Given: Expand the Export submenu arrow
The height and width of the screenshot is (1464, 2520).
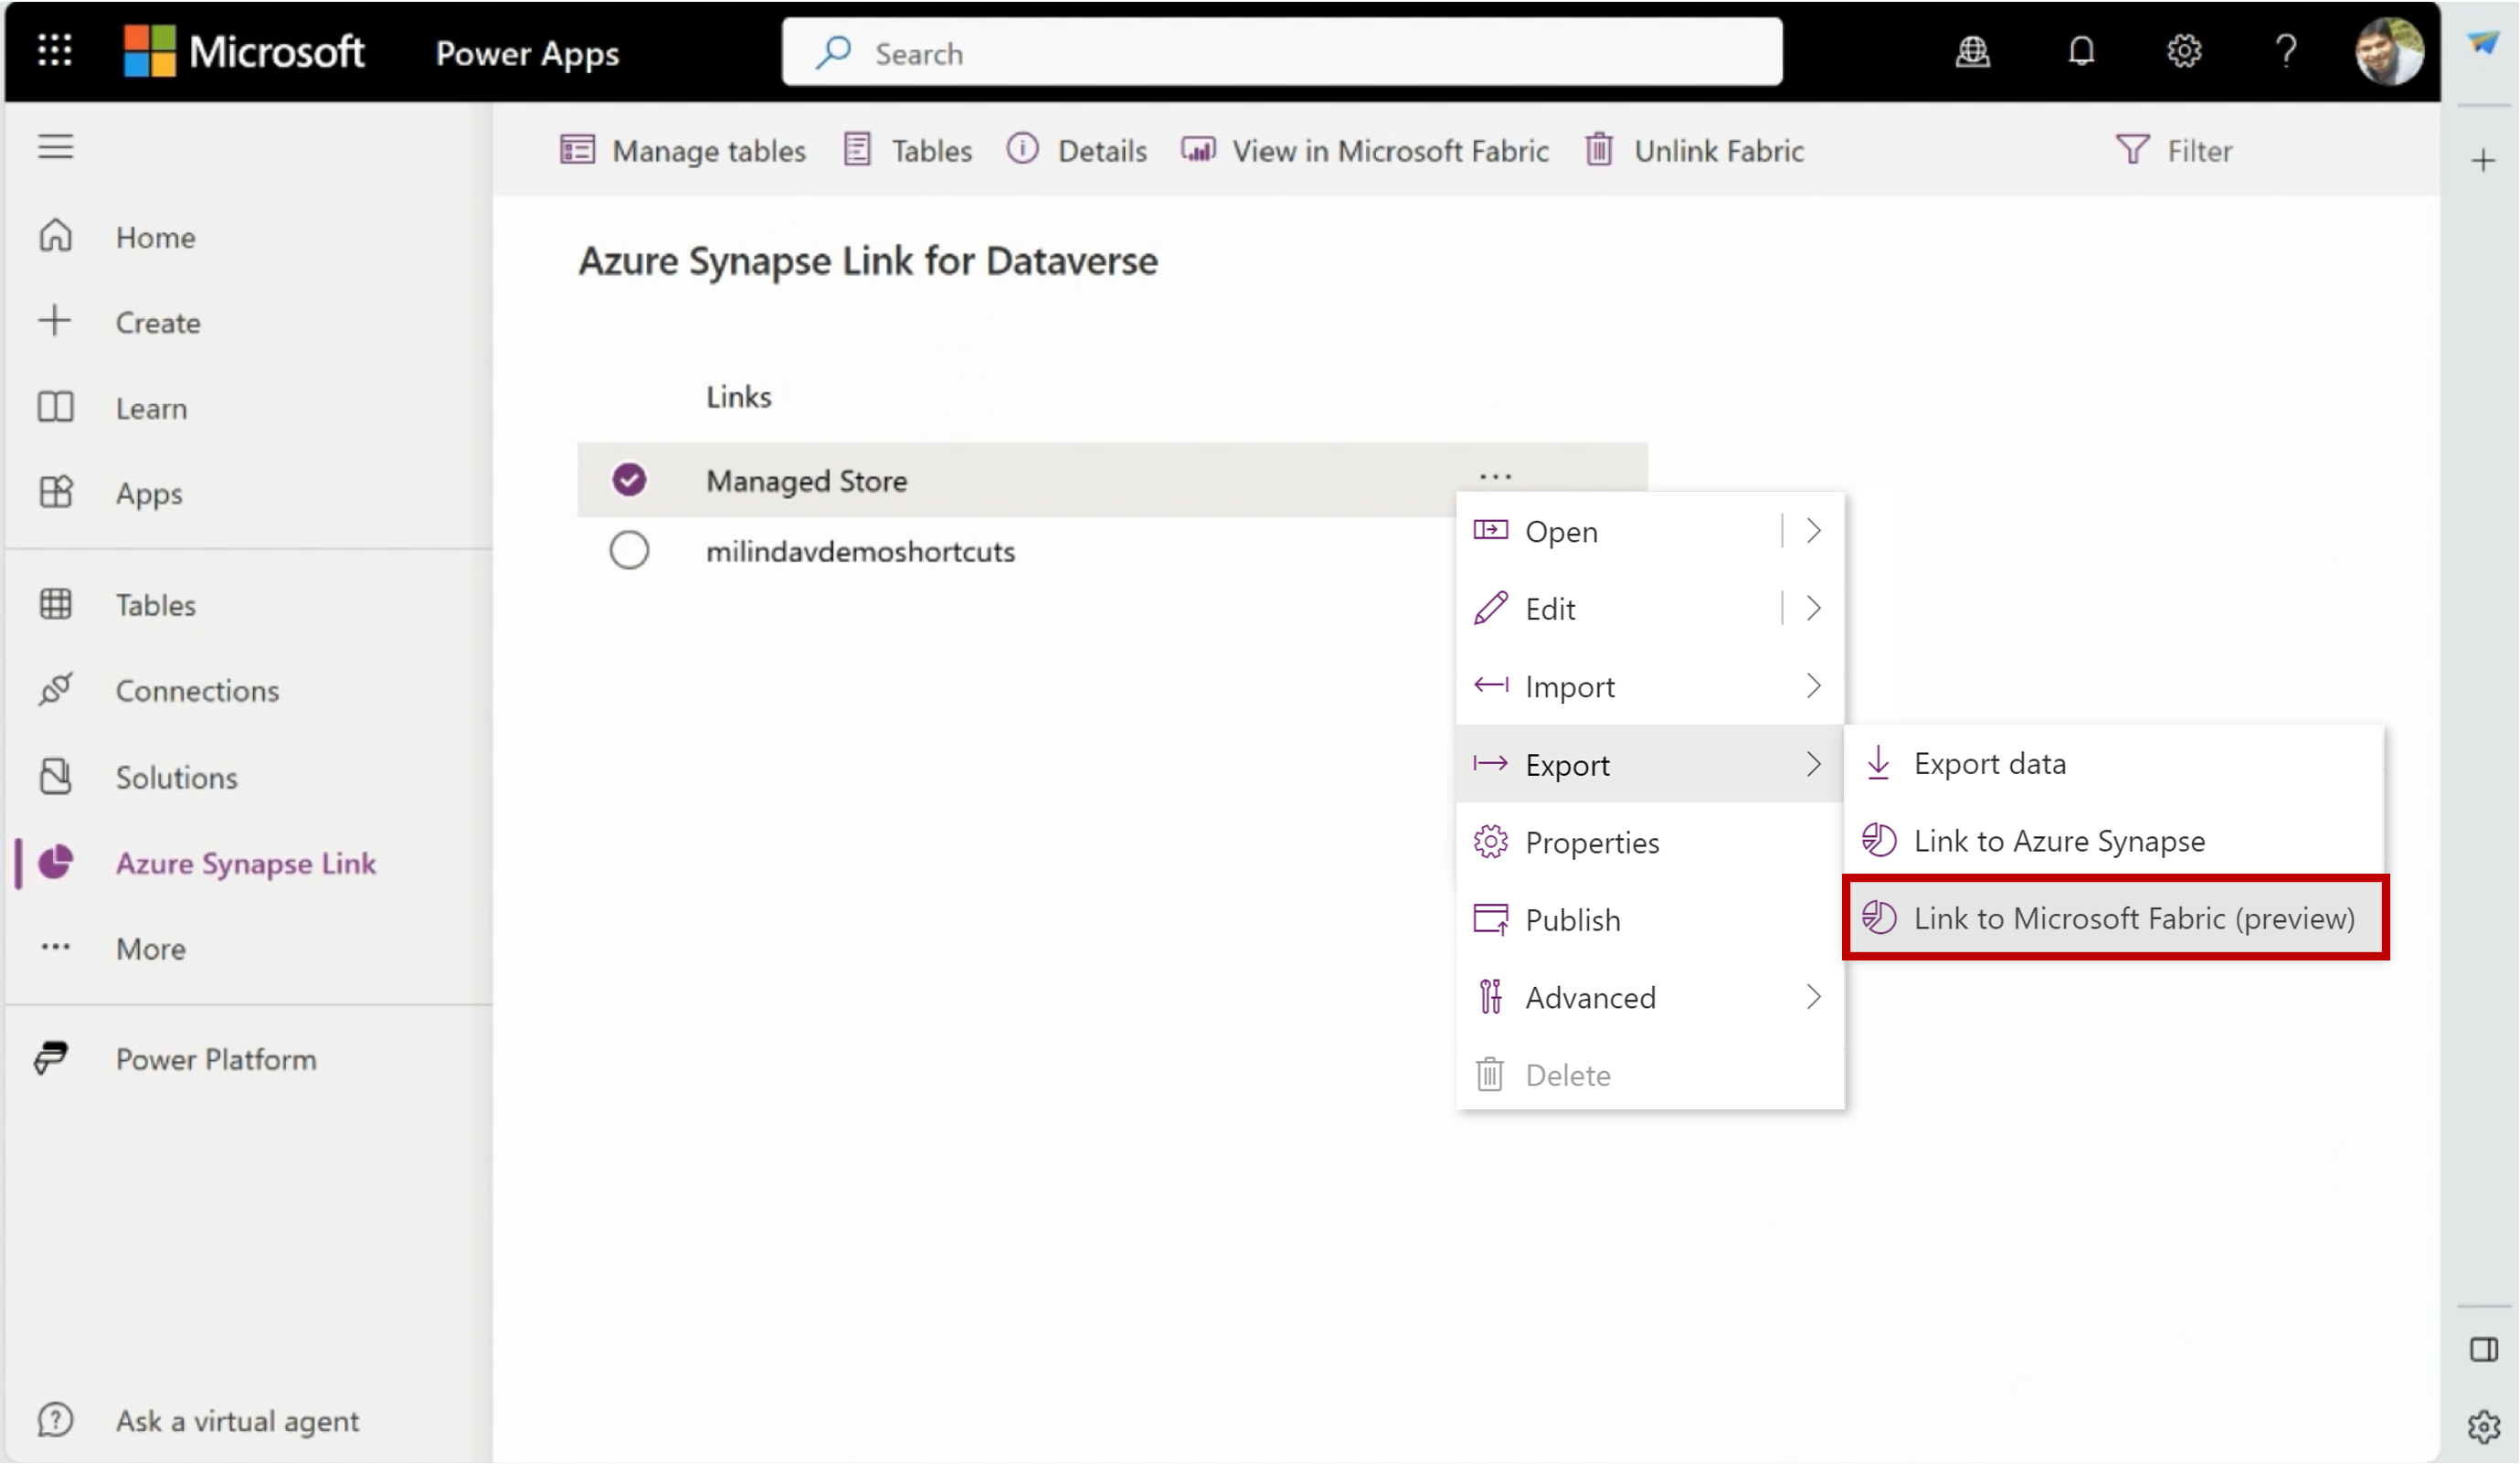Looking at the screenshot, I should (1813, 763).
